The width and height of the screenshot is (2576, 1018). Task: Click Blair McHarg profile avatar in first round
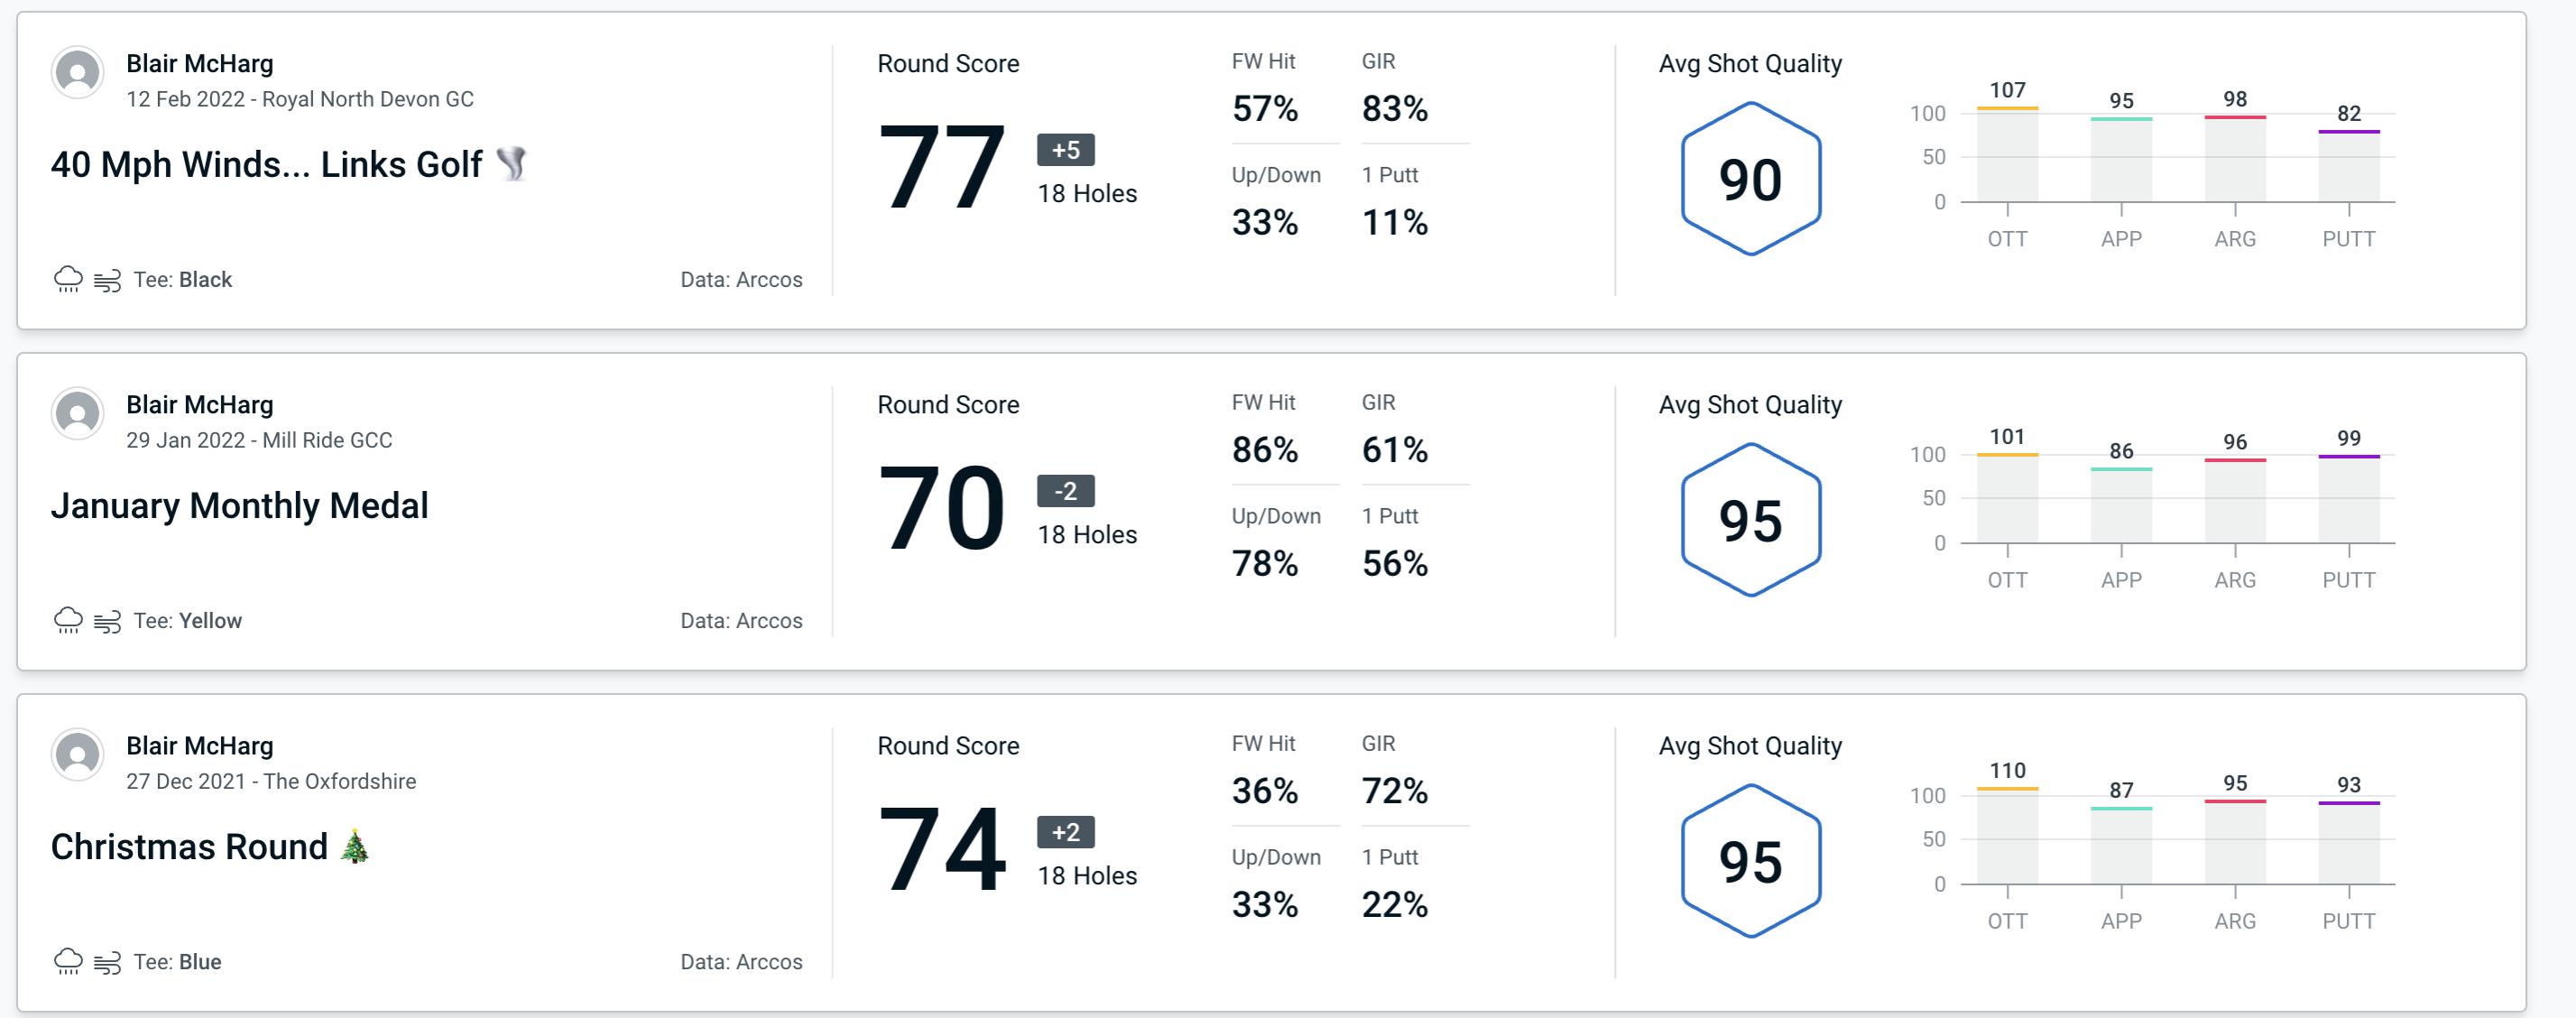78,79
